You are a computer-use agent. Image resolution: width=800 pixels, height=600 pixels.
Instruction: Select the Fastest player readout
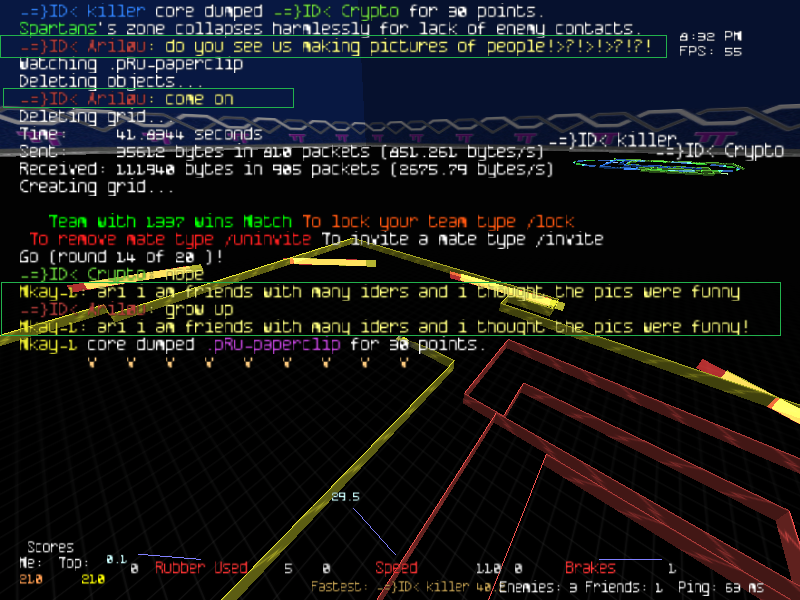(402, 587)
